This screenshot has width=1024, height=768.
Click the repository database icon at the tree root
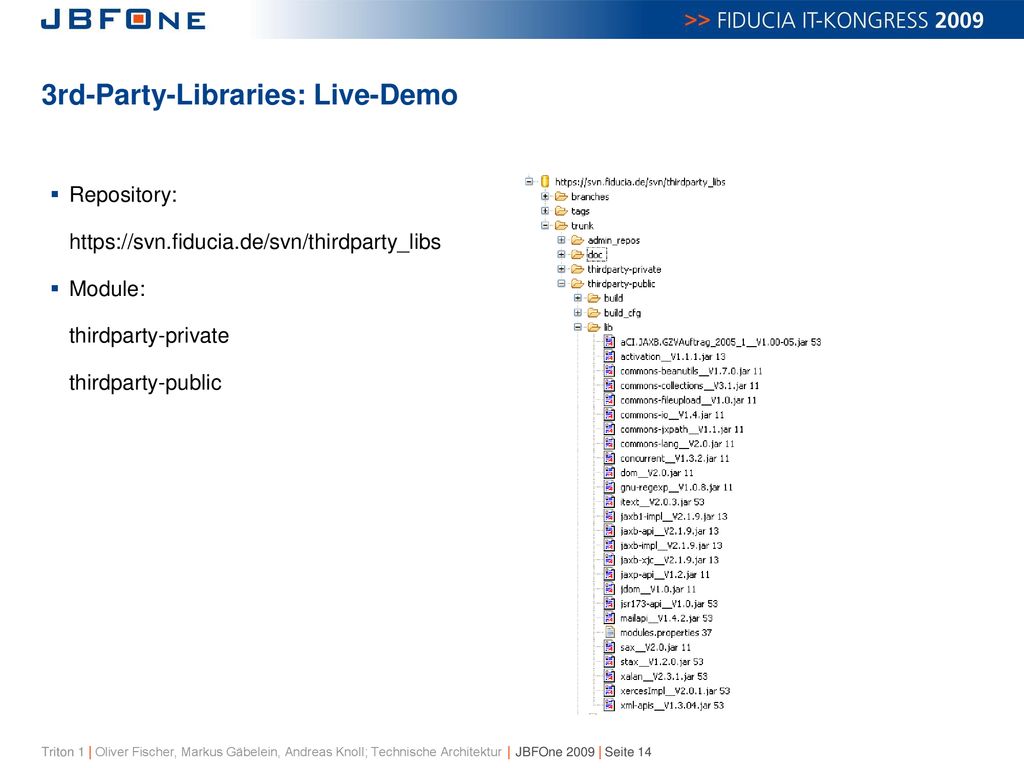click(x=545, y=182)
